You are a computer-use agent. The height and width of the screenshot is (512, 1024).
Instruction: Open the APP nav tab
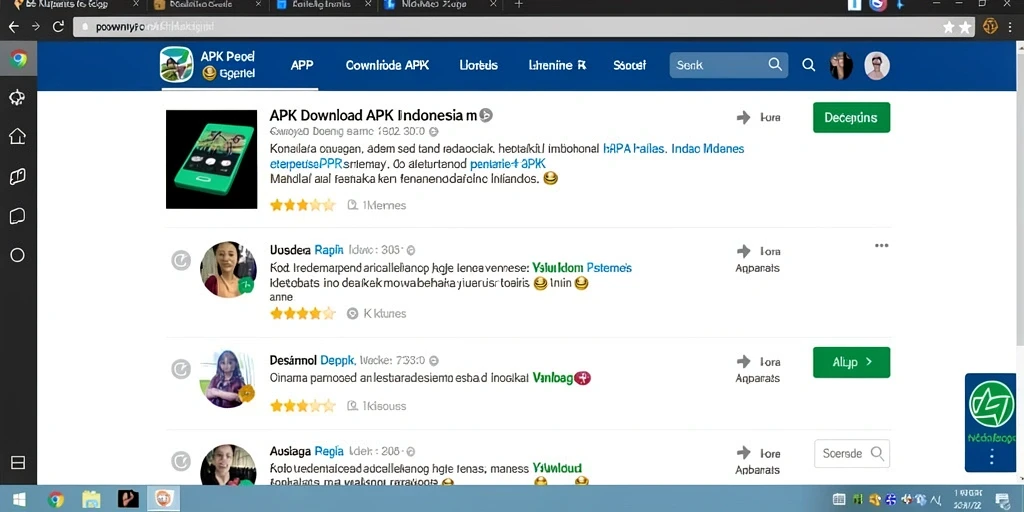[302, 65]
